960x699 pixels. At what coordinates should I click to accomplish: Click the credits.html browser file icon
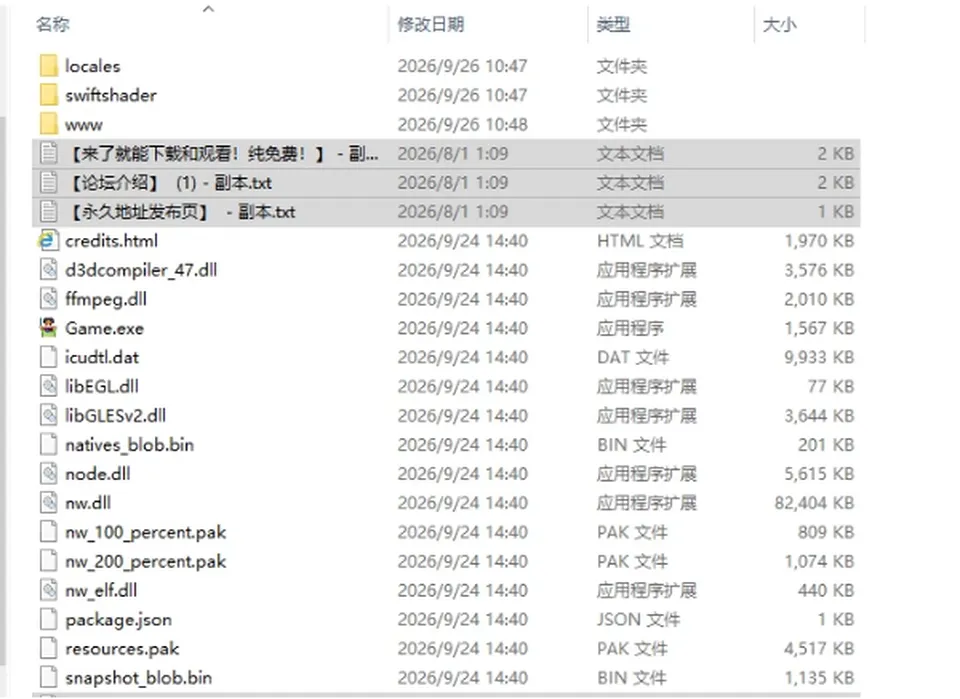[48, 241]
